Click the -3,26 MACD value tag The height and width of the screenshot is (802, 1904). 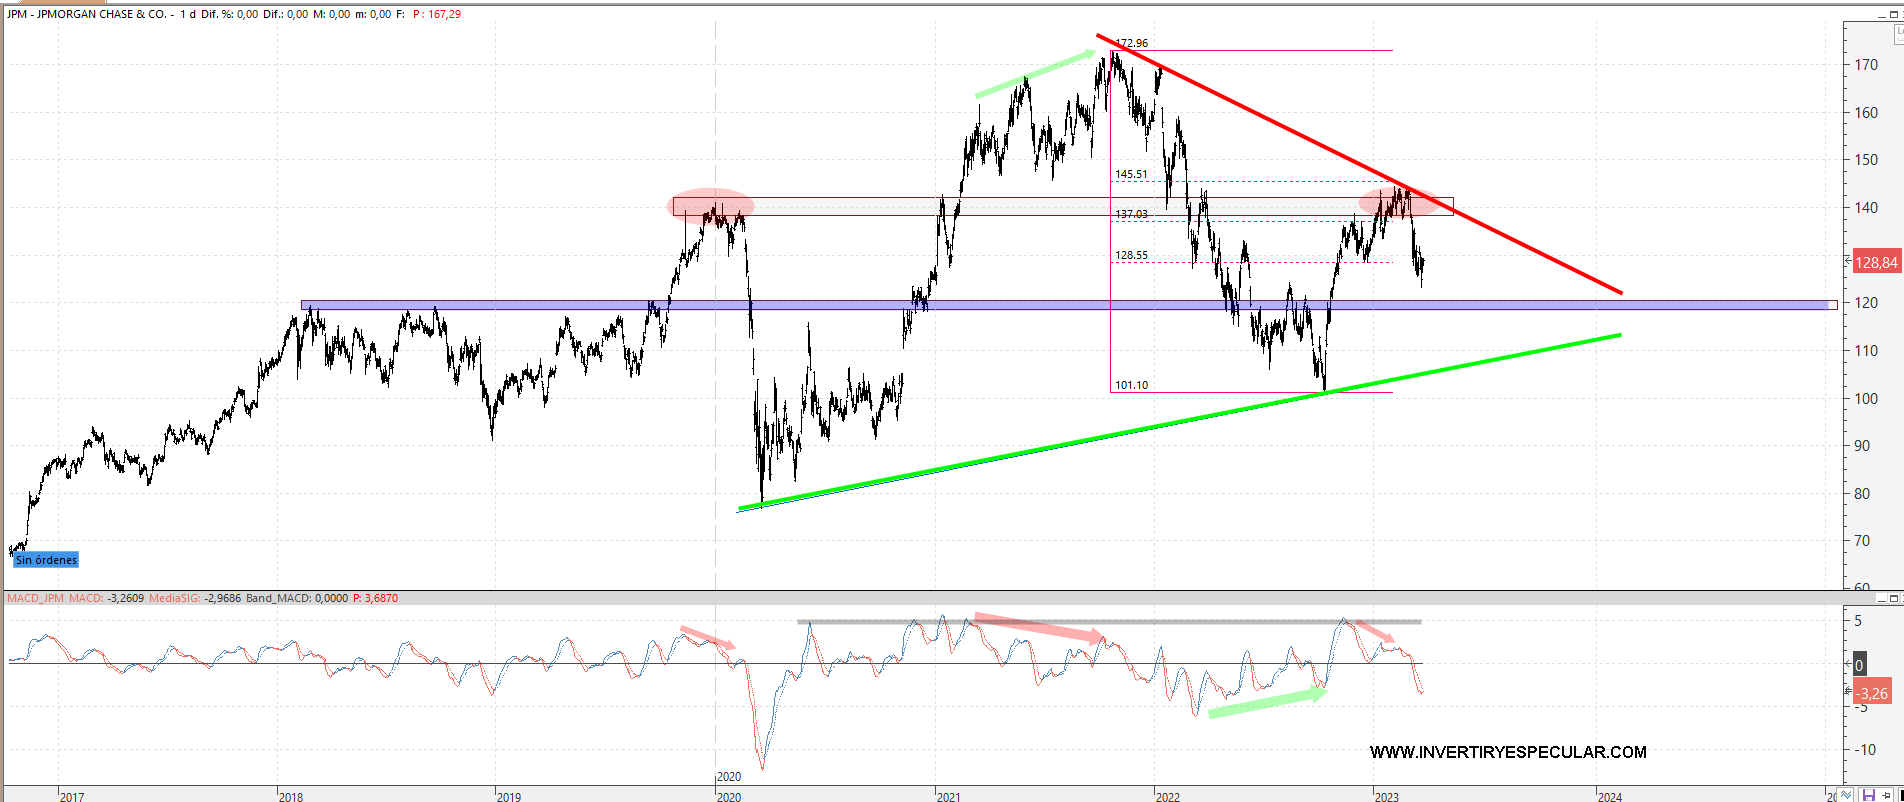(1872, 693)
